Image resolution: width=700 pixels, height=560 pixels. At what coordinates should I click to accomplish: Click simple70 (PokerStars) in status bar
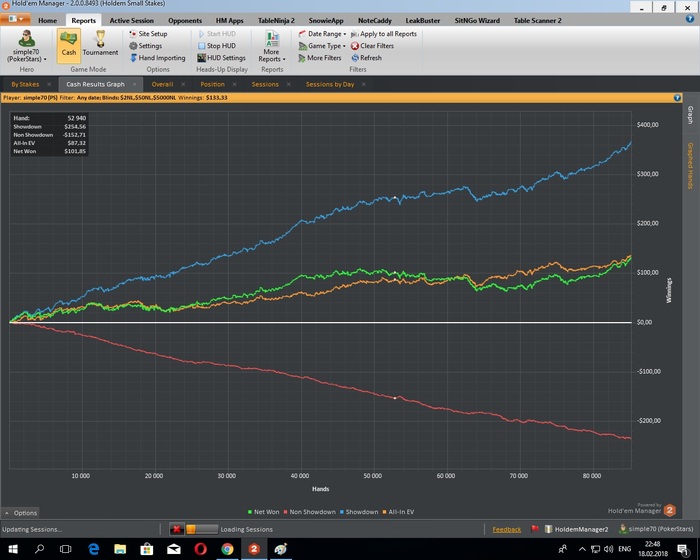tap(656, 529)
